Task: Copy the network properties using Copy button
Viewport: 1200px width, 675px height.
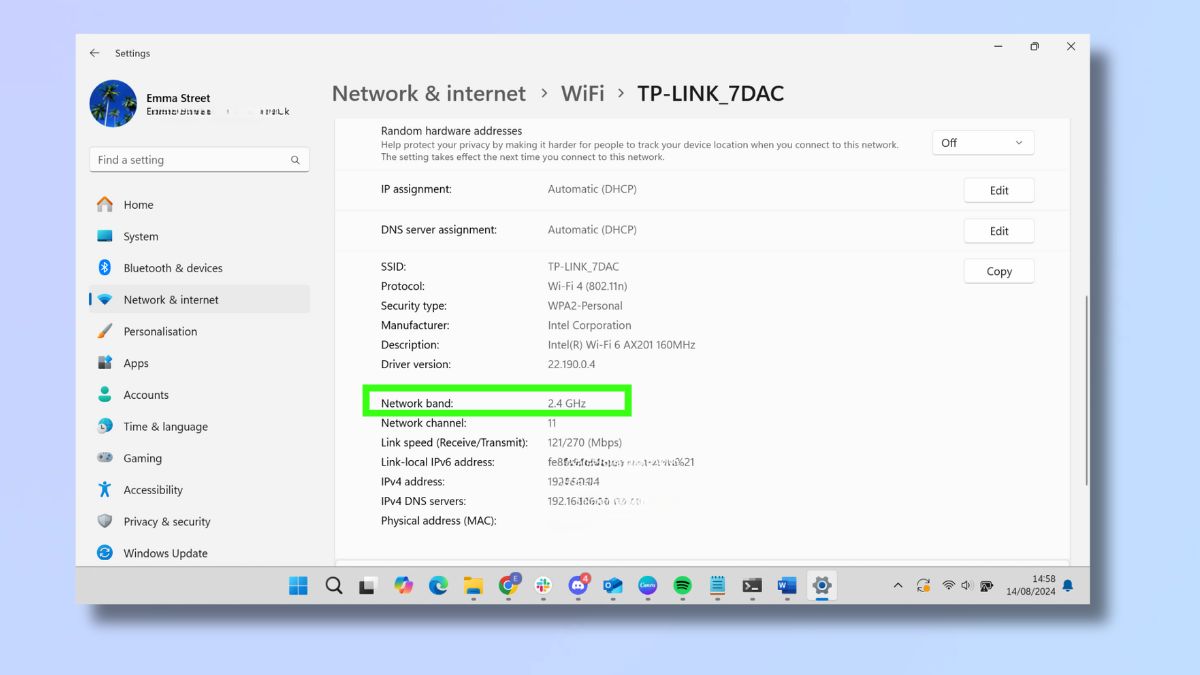Action: pos(998,270)
